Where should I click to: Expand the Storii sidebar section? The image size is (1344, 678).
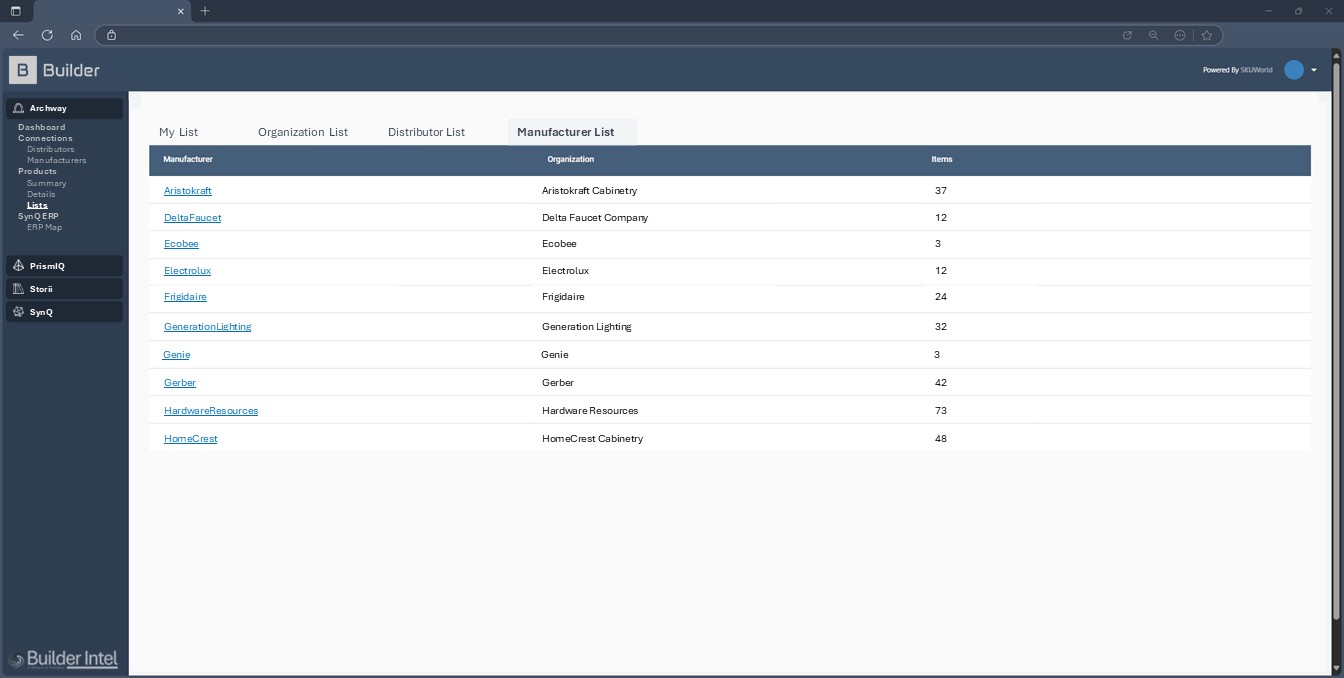pos(64,289)
